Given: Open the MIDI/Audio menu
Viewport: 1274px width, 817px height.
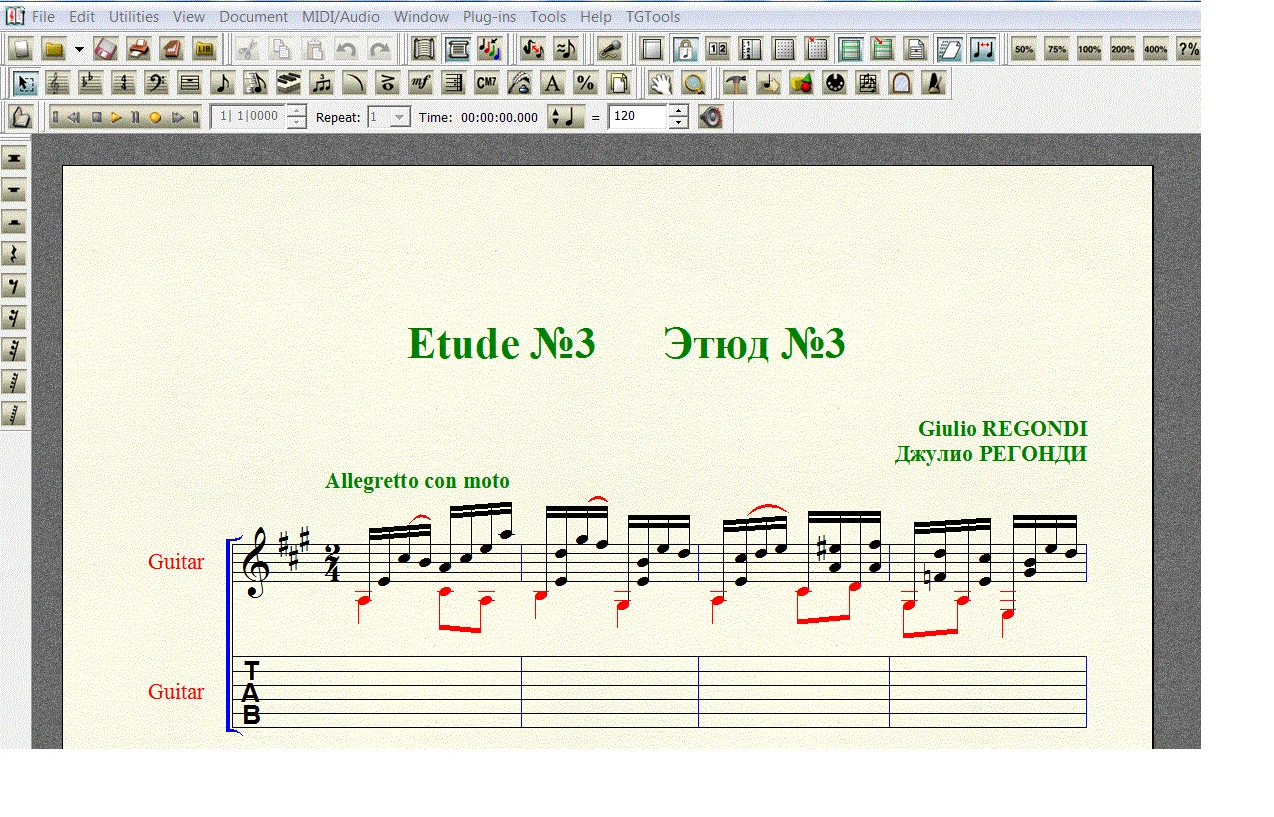Looking at the screenshot, I should (x=341, y=17).
